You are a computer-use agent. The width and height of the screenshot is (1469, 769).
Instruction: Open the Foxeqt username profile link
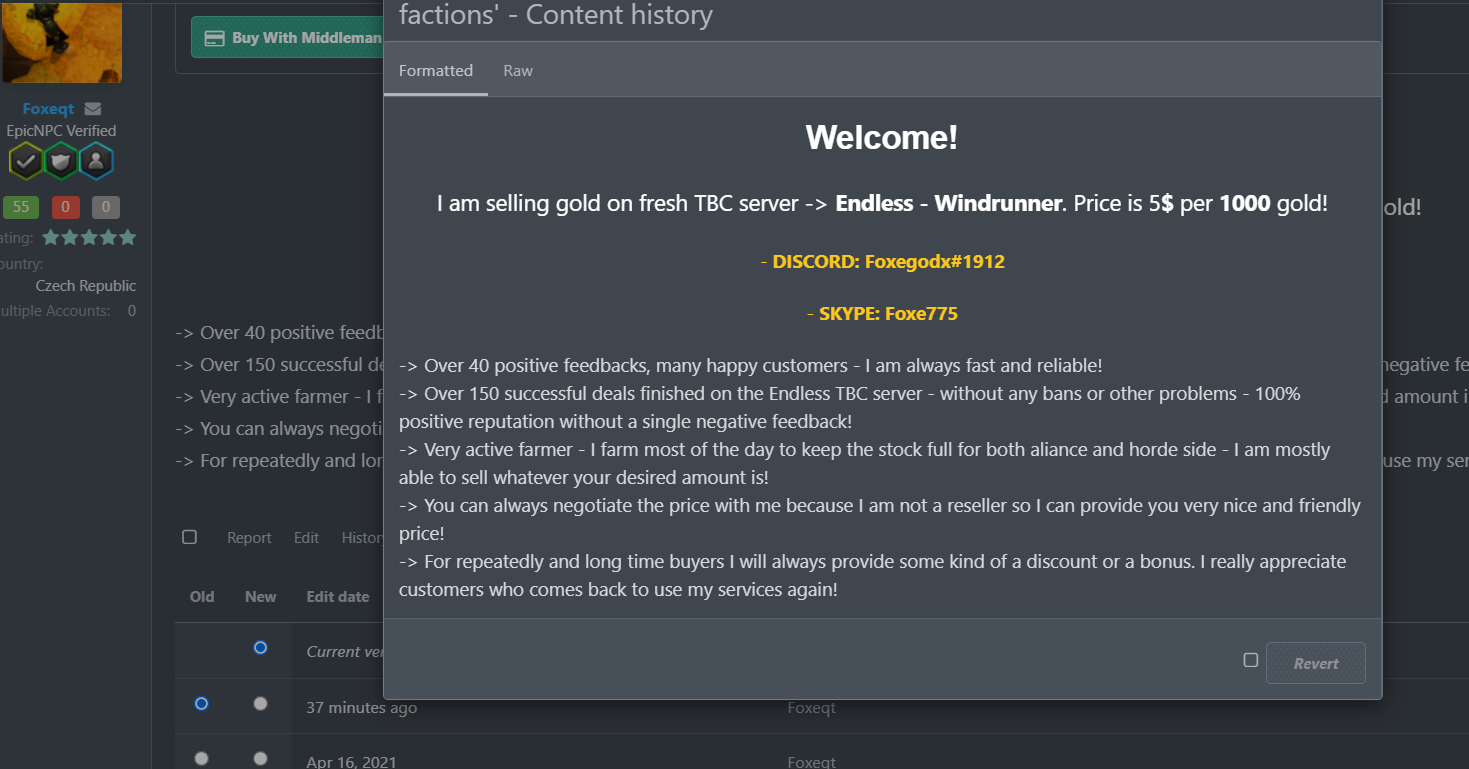click(x=48, y=109)
